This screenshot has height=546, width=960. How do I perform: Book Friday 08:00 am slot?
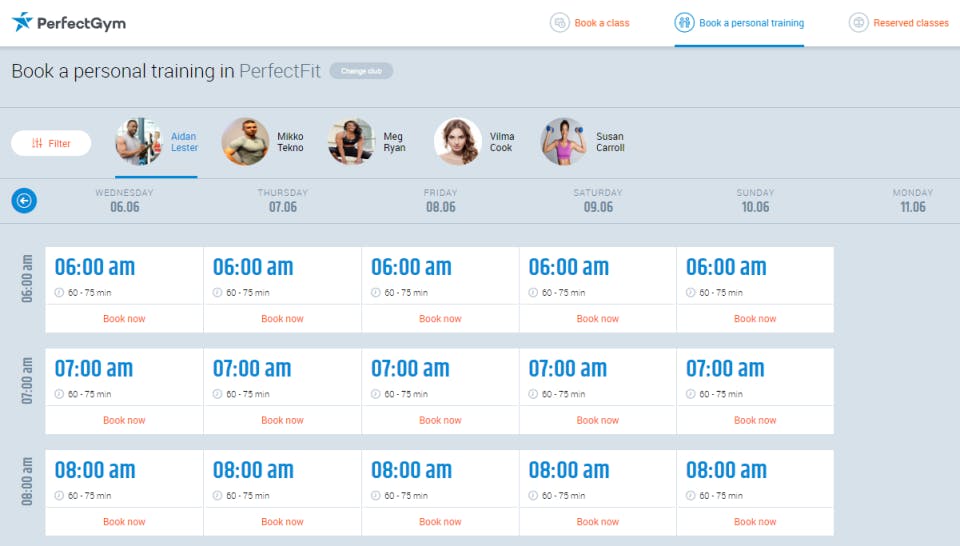pos(440,522)
